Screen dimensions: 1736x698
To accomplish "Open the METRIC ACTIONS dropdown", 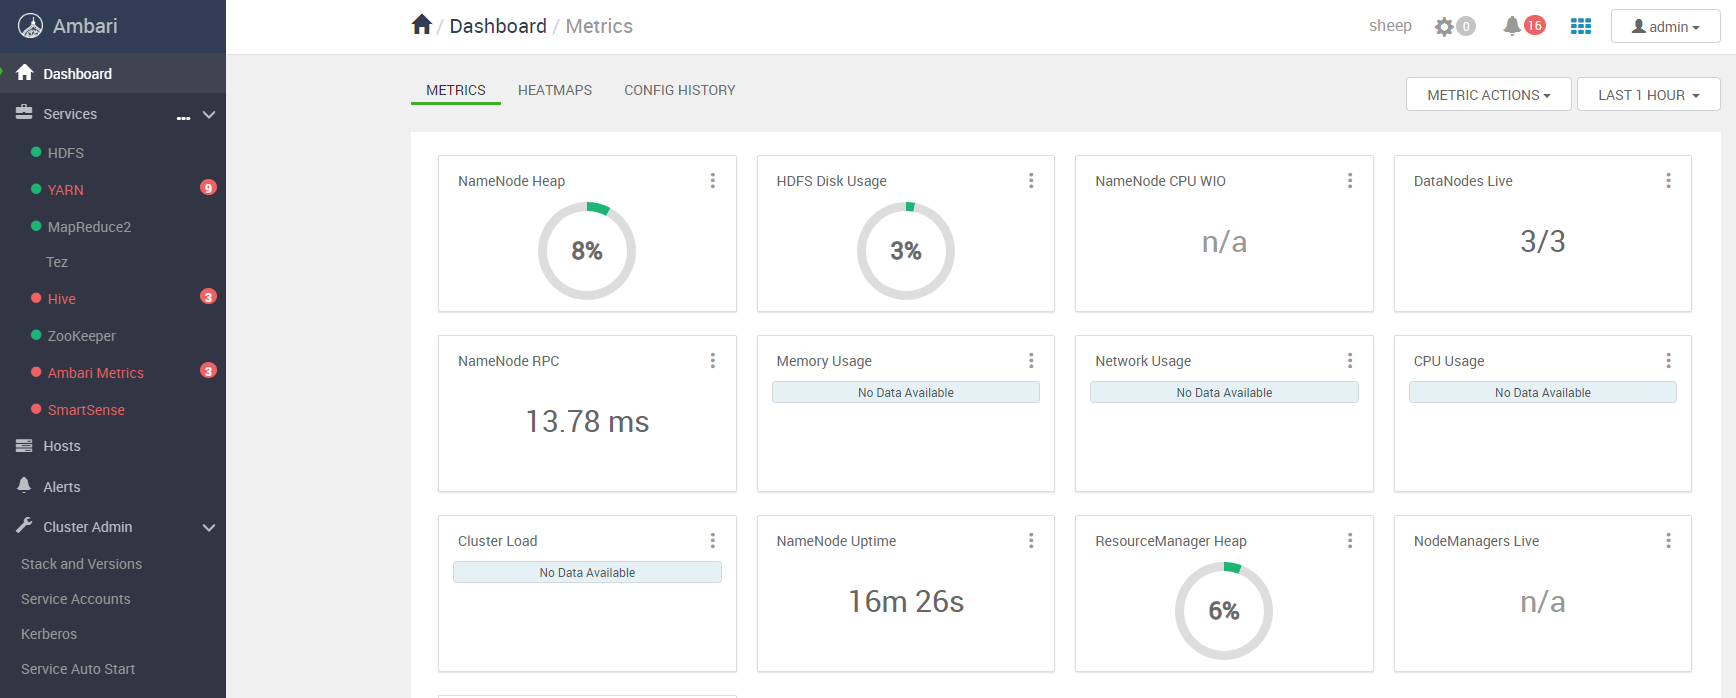I will point(1488,95).
